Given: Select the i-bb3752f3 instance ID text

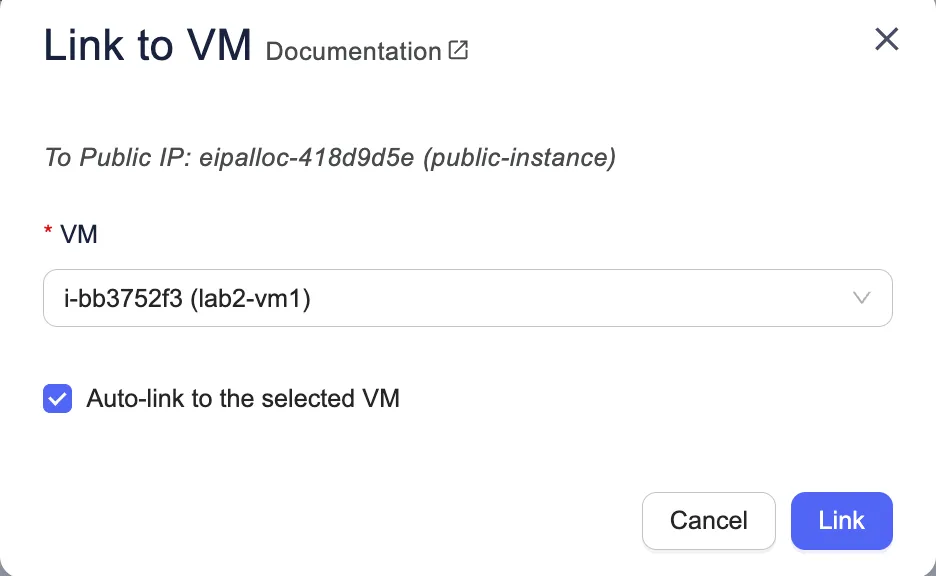Looking at the screenshot, I should tap(122, 298).
